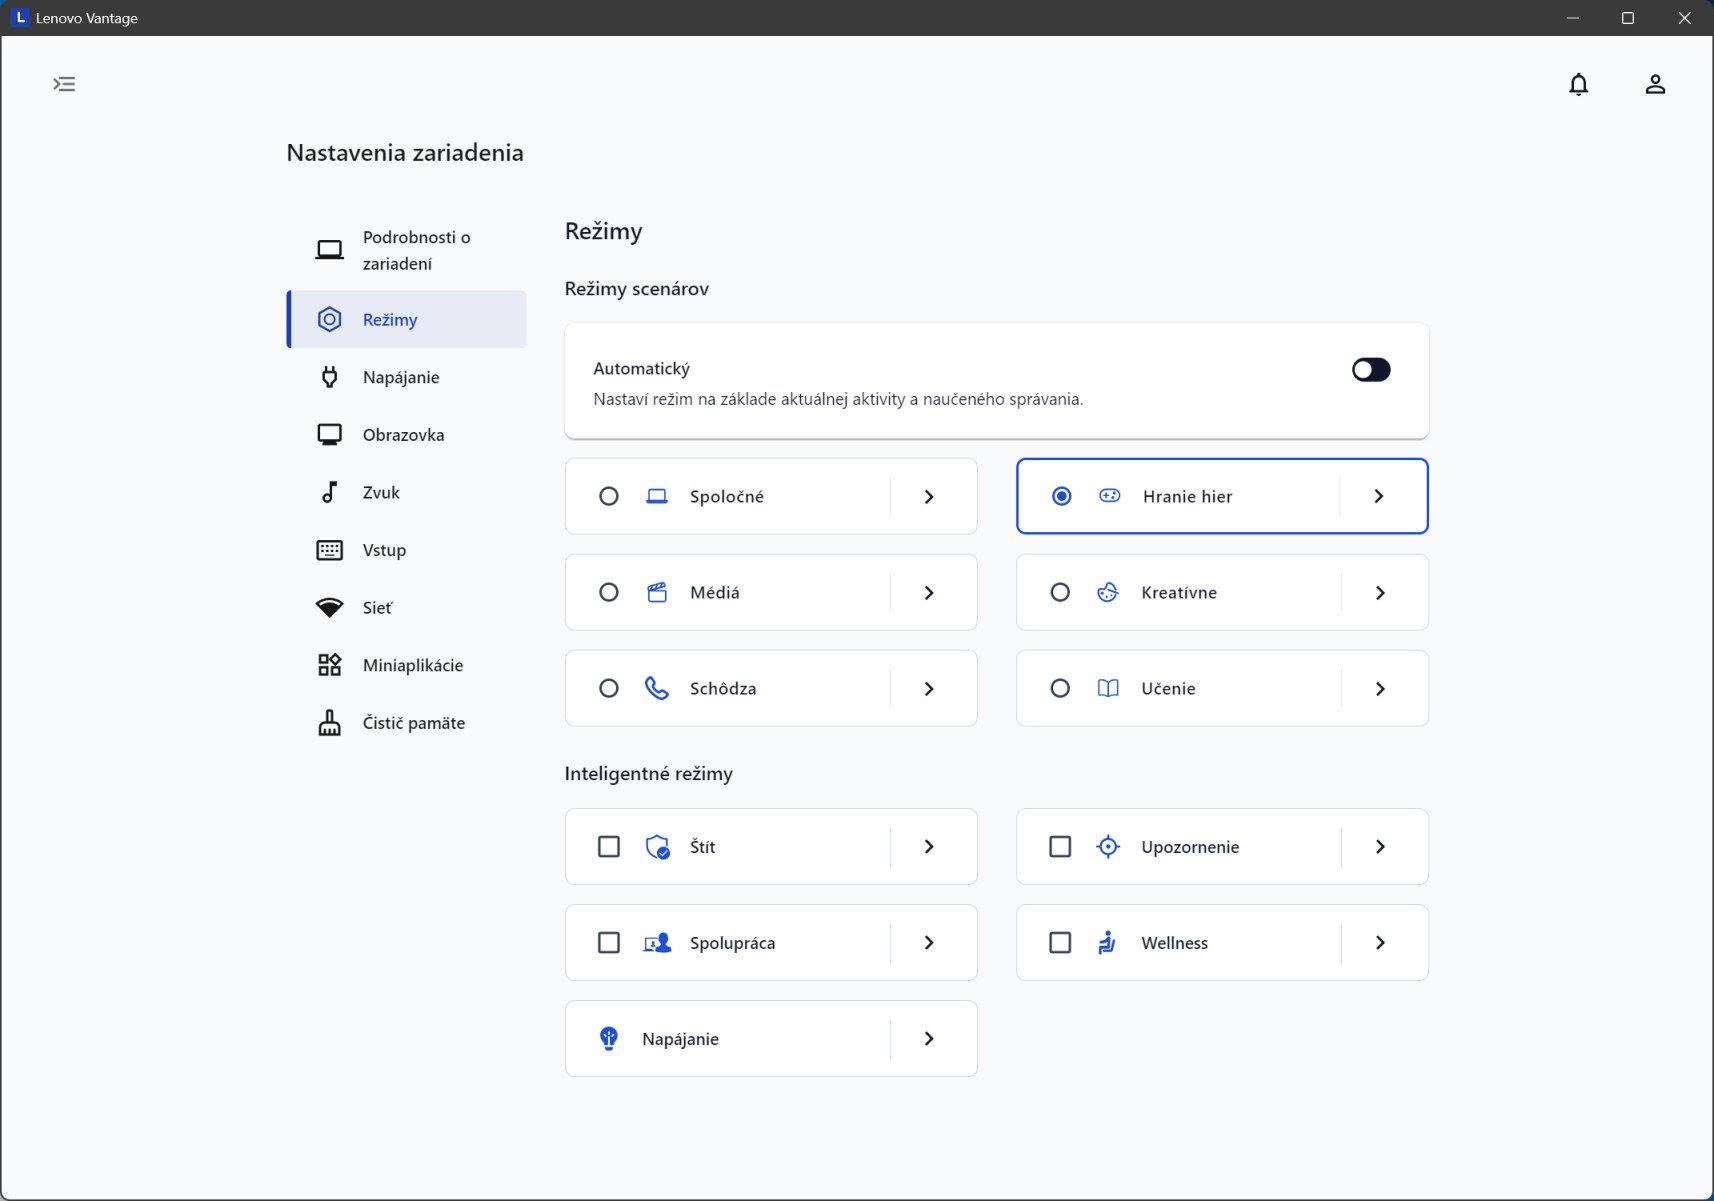The height and width of the screenshot is (1201, 1714).
Task: Select the Zvuk sidebar item
Action: coord(381,492)
